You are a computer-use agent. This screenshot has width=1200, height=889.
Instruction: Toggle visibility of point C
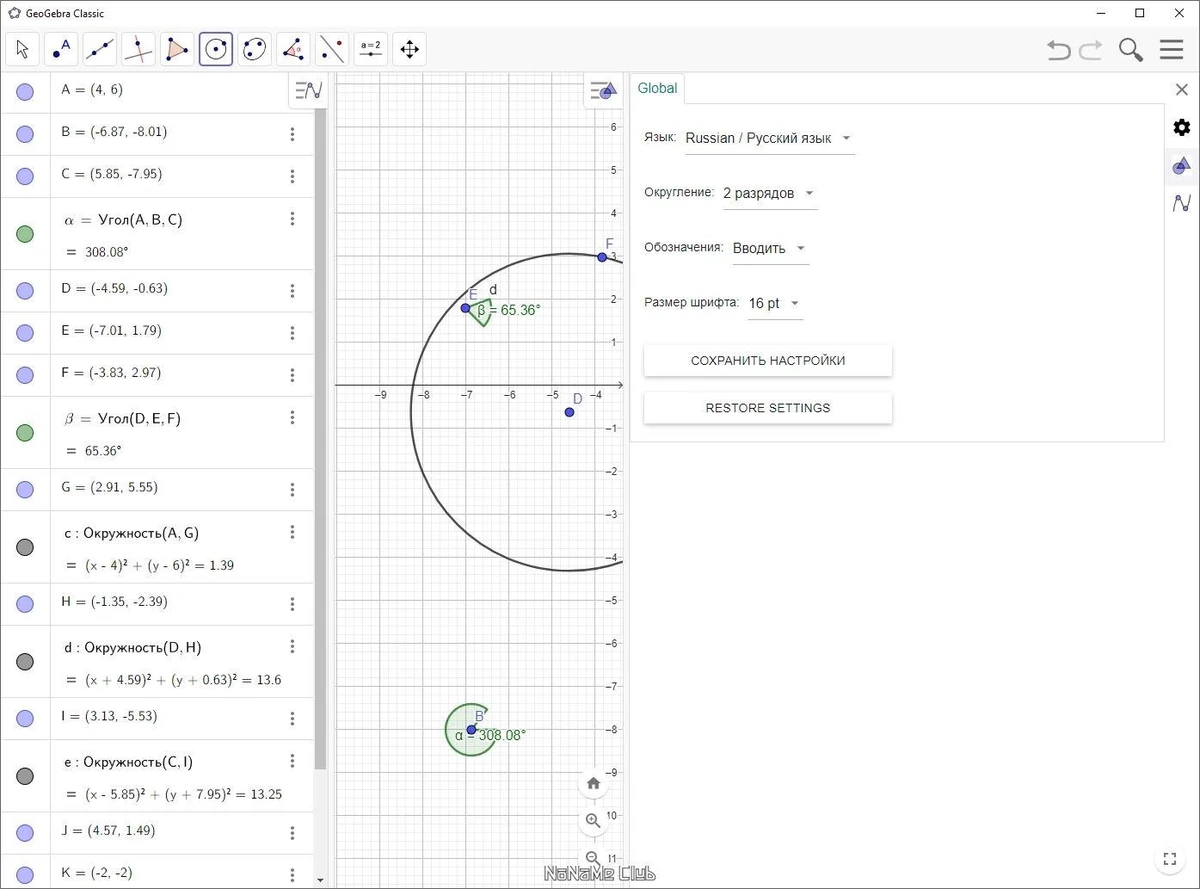click(25, 176)
